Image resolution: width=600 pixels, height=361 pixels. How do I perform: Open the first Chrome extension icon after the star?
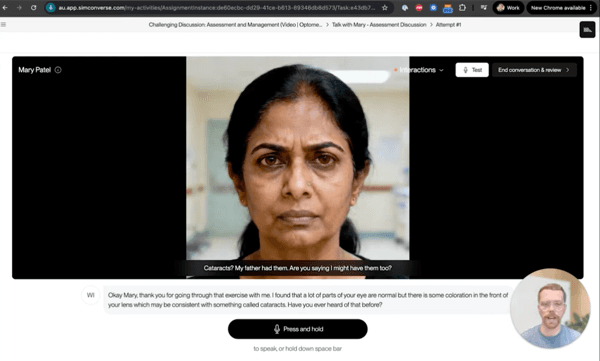coord(405,8)
